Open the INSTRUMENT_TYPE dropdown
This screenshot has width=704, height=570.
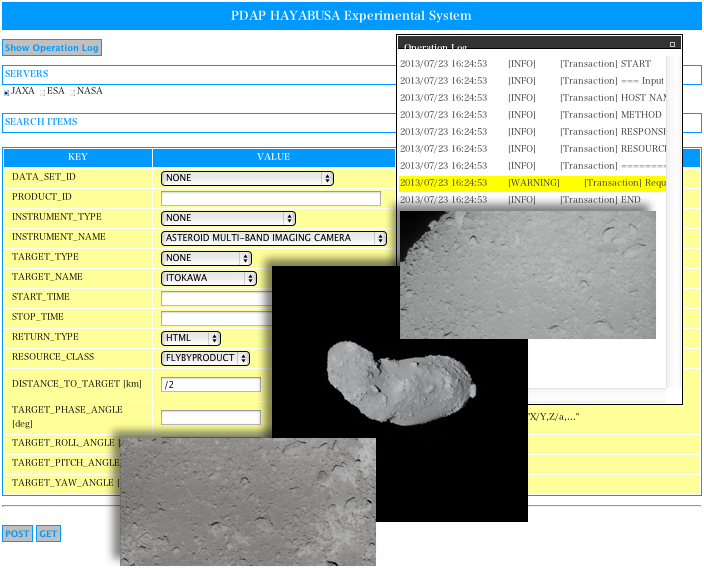click(228, 218)
